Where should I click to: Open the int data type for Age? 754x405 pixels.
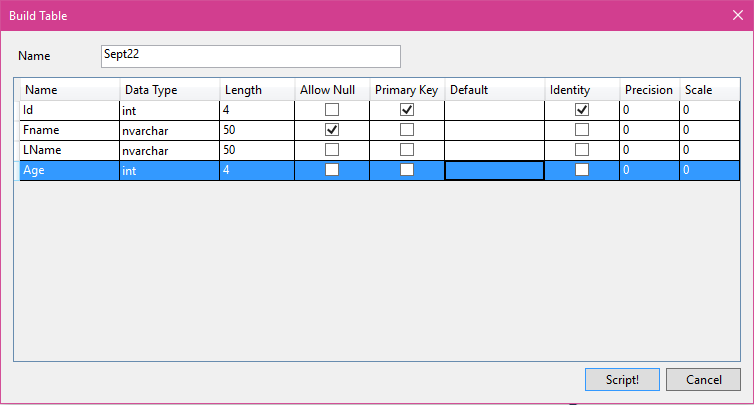[x=169, y=170]
